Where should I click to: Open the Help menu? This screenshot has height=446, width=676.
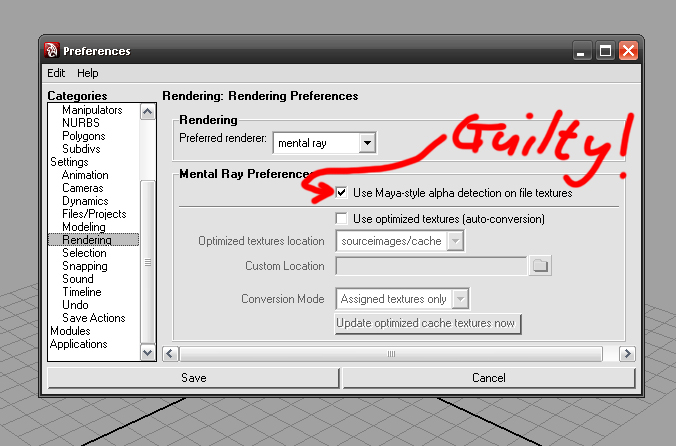pyautogui.click(x=88, y=73)
